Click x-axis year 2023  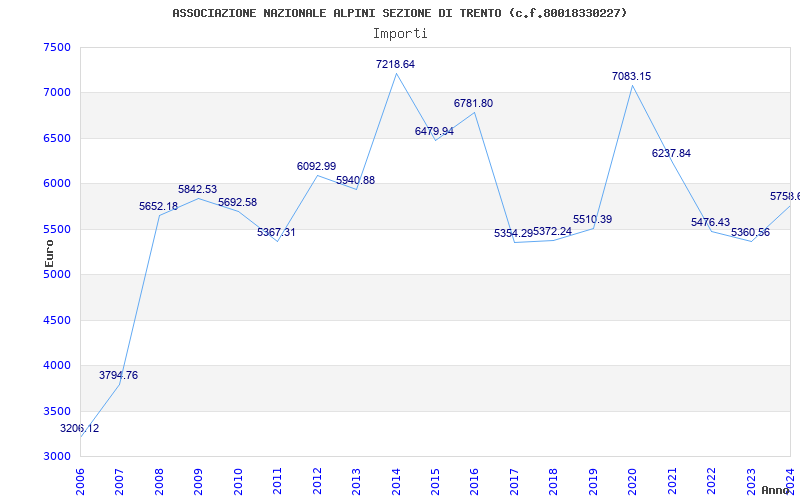click(x=752, y=482)
